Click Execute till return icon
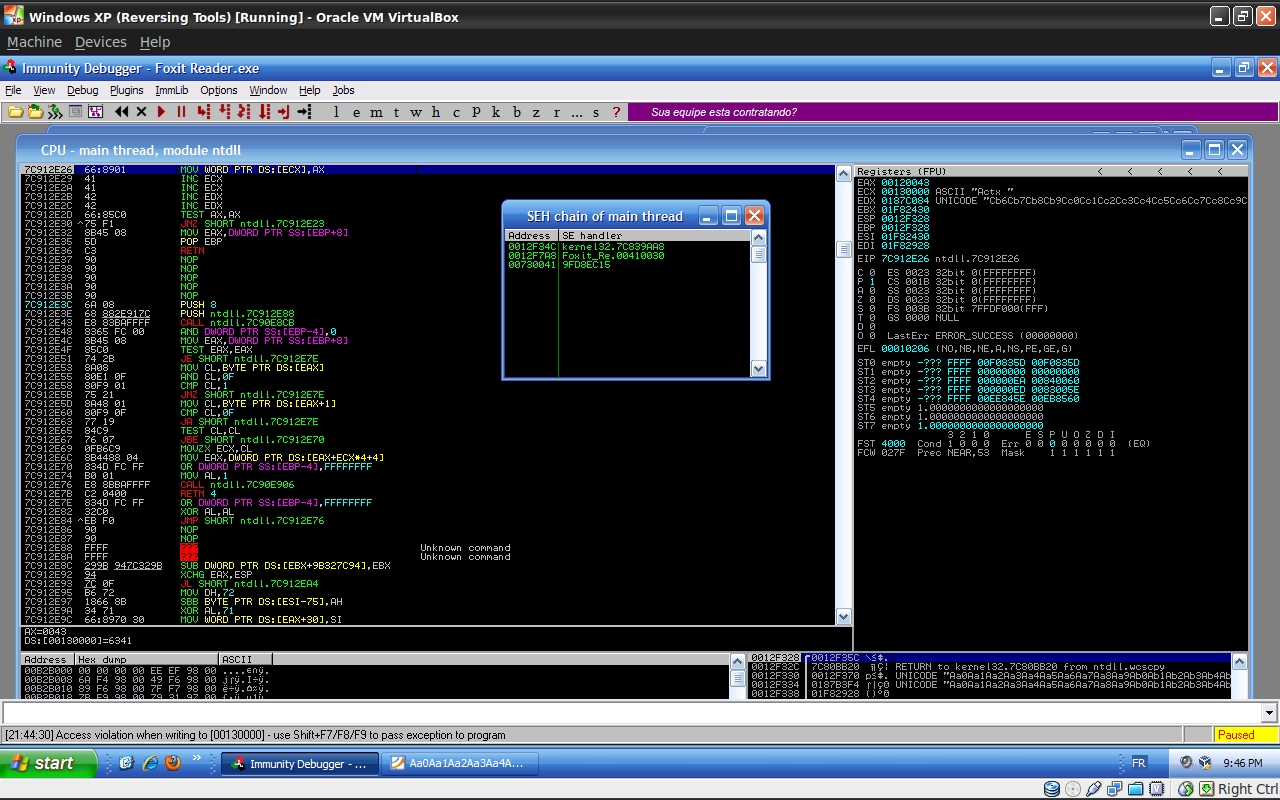The image size is (1280, 800). [x=284, y=111]
